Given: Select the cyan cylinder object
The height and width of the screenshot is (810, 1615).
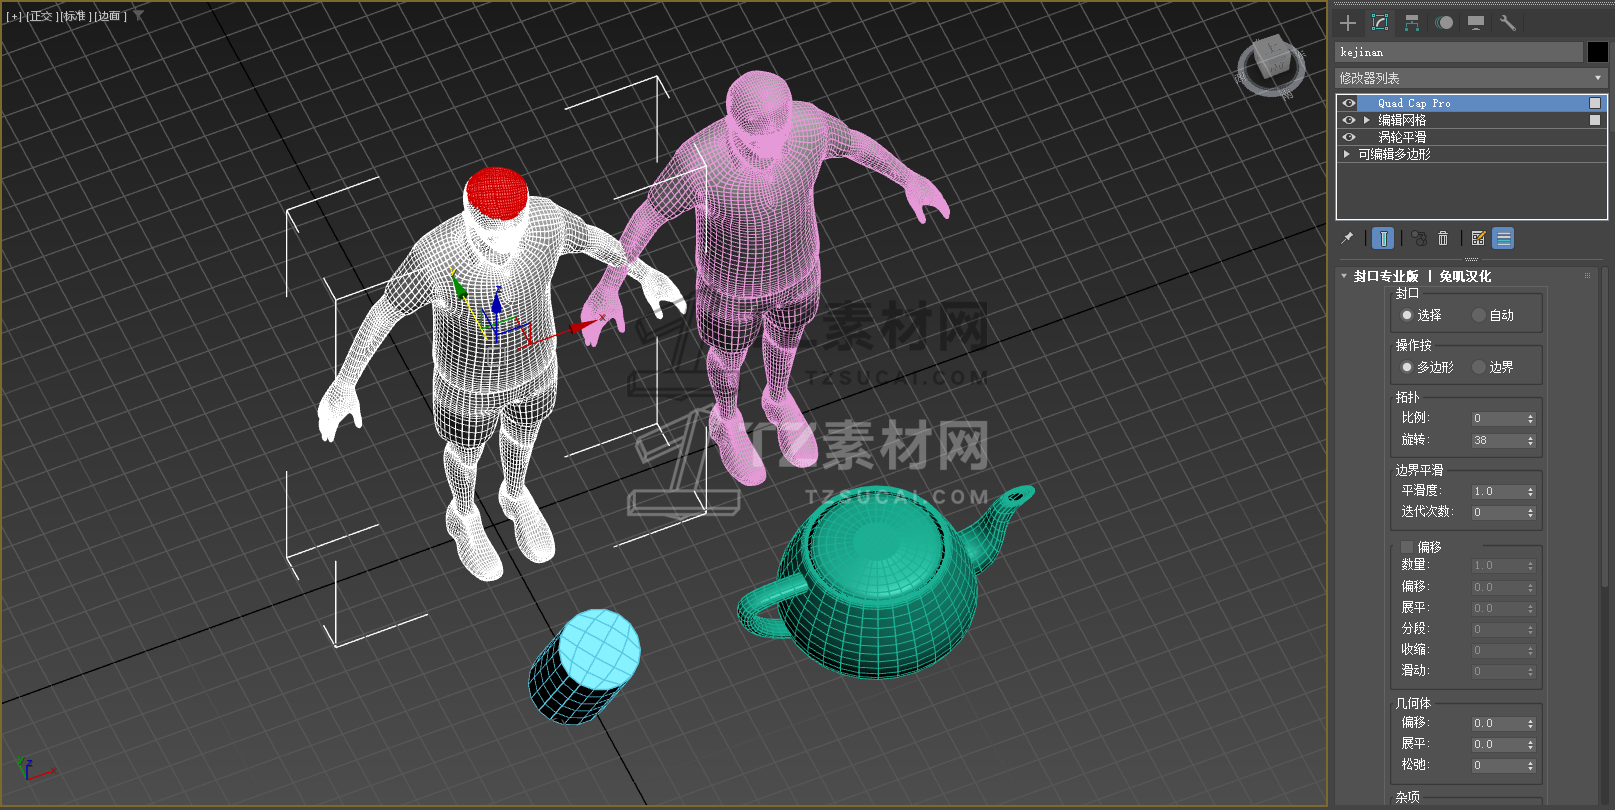Looking at the screenshot, I should 585,668.
